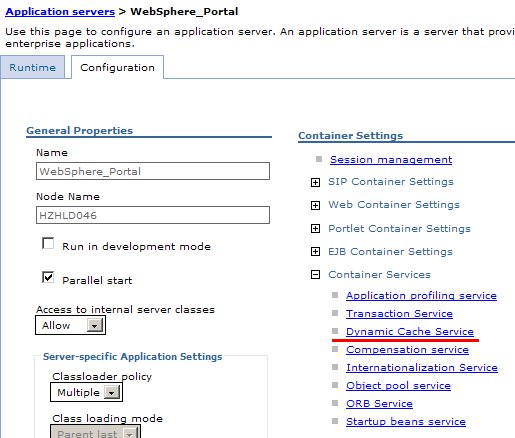Expand EJB Container Settings plus icon
515x438 pixels.
point(315,251)
